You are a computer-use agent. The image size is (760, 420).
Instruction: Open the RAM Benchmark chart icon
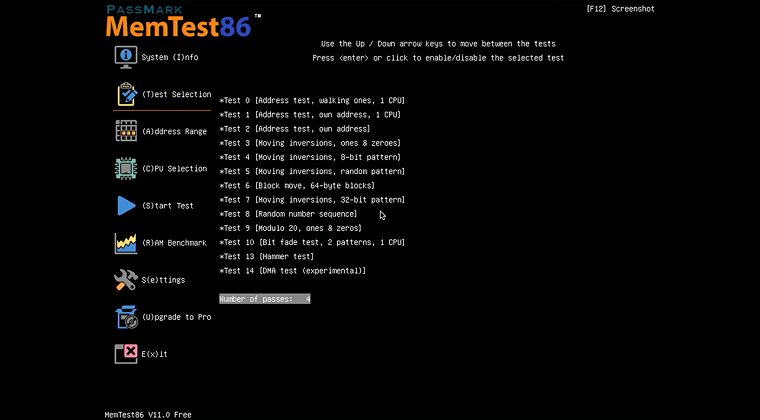coord(126,243)
